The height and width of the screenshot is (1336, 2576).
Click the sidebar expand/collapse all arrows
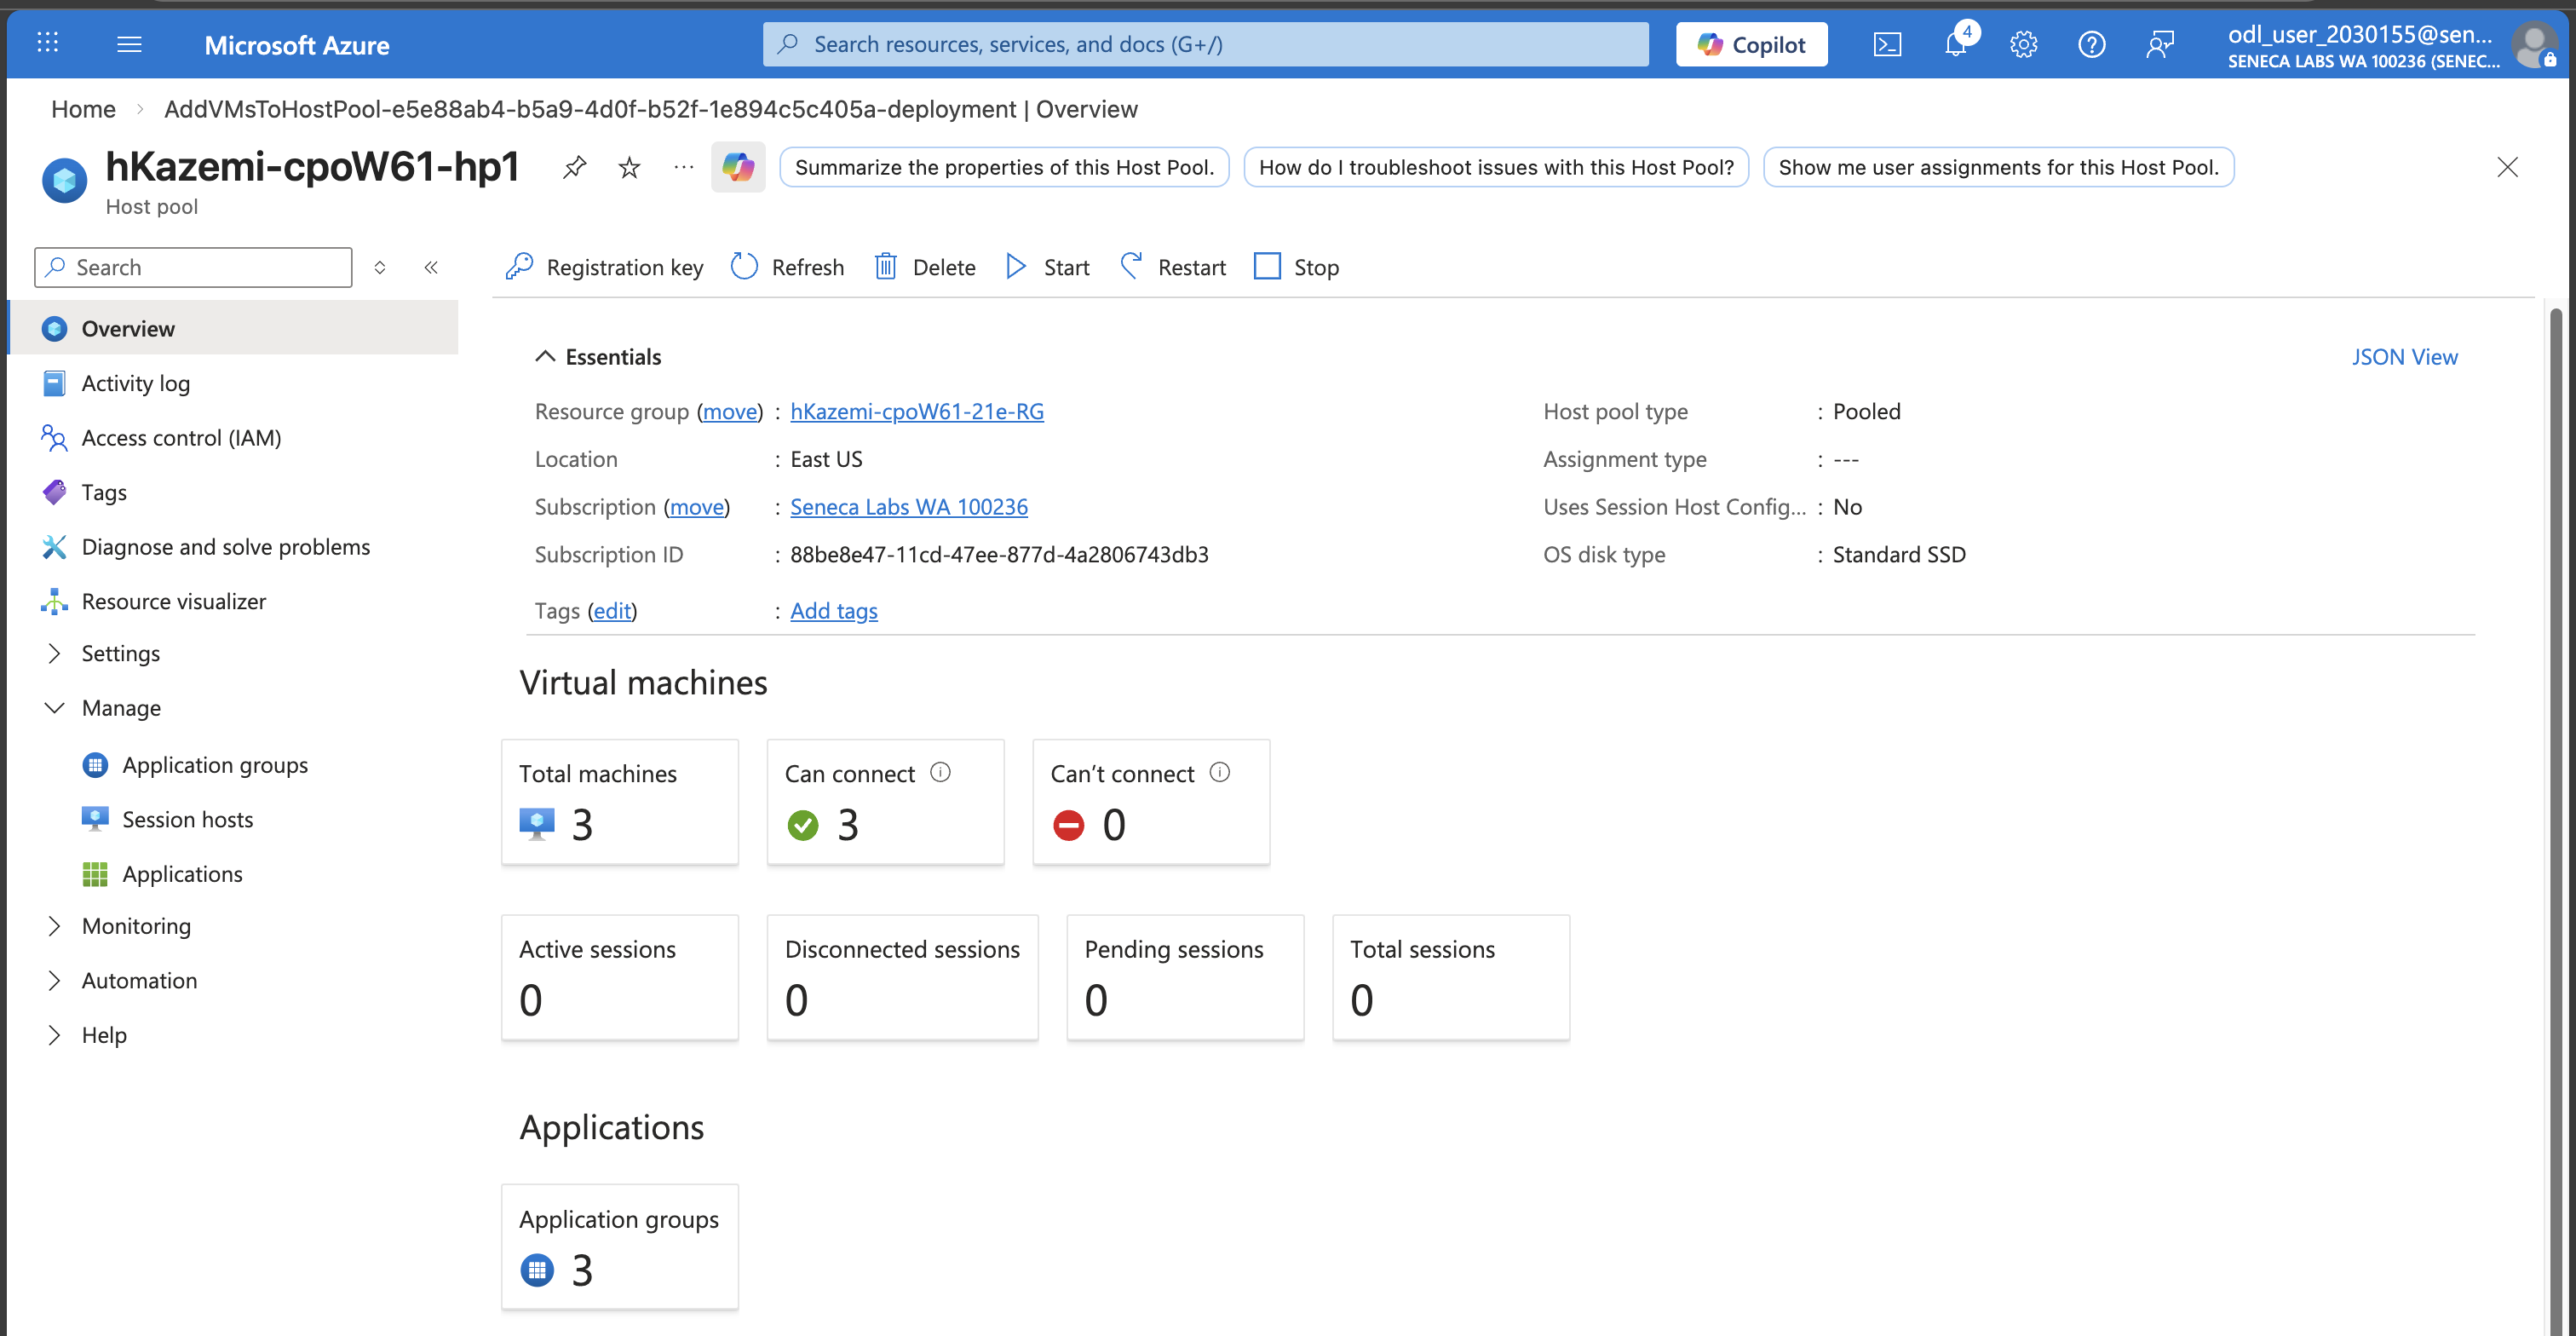(380, 267)
